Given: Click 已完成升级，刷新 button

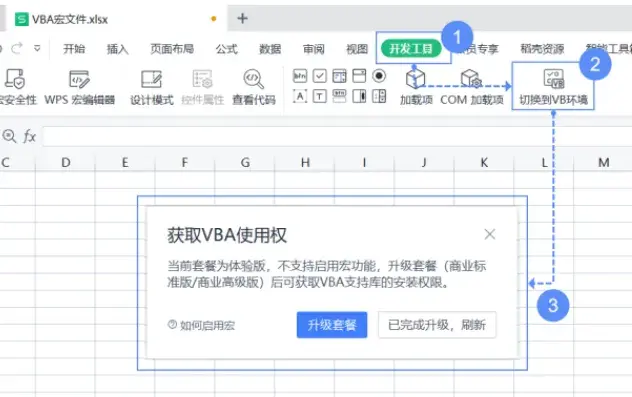Looking at the screenshot, I should tap(437, 325).
